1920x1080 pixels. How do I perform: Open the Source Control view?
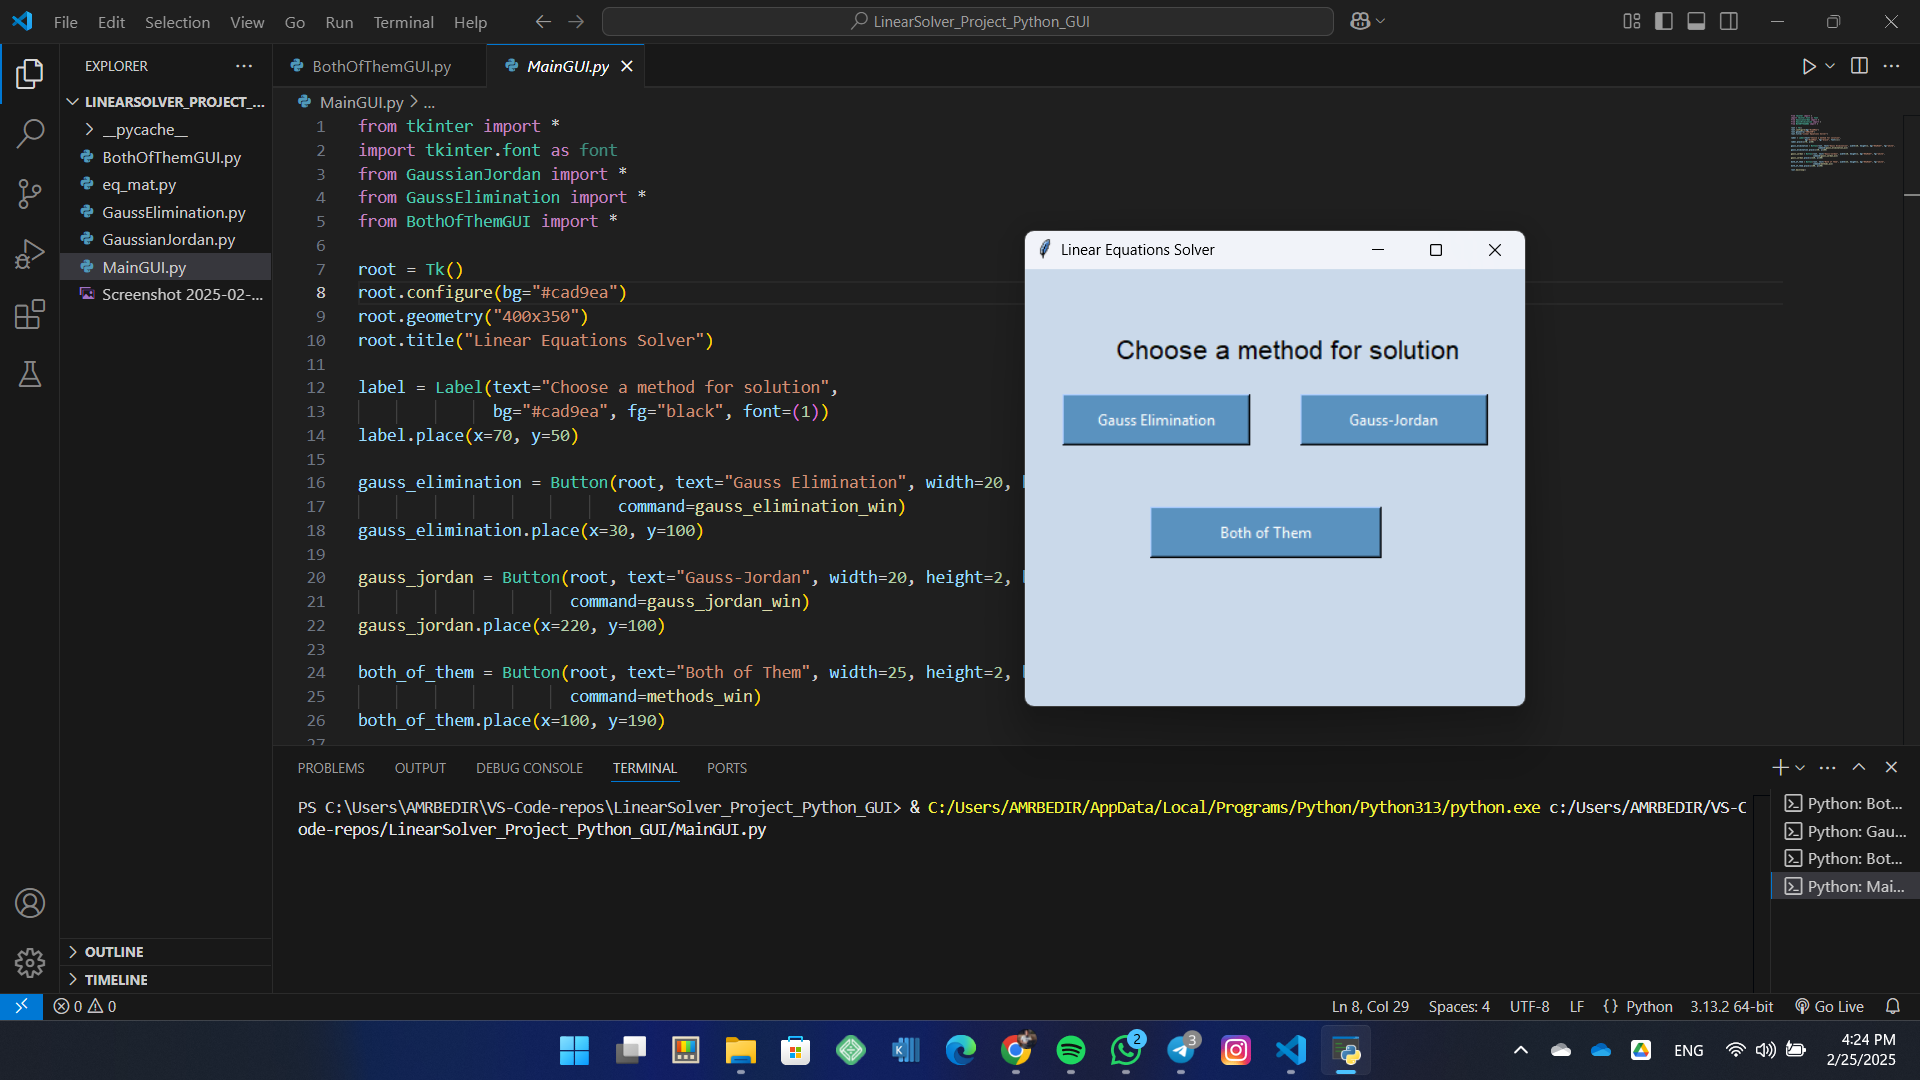(30, 194)
